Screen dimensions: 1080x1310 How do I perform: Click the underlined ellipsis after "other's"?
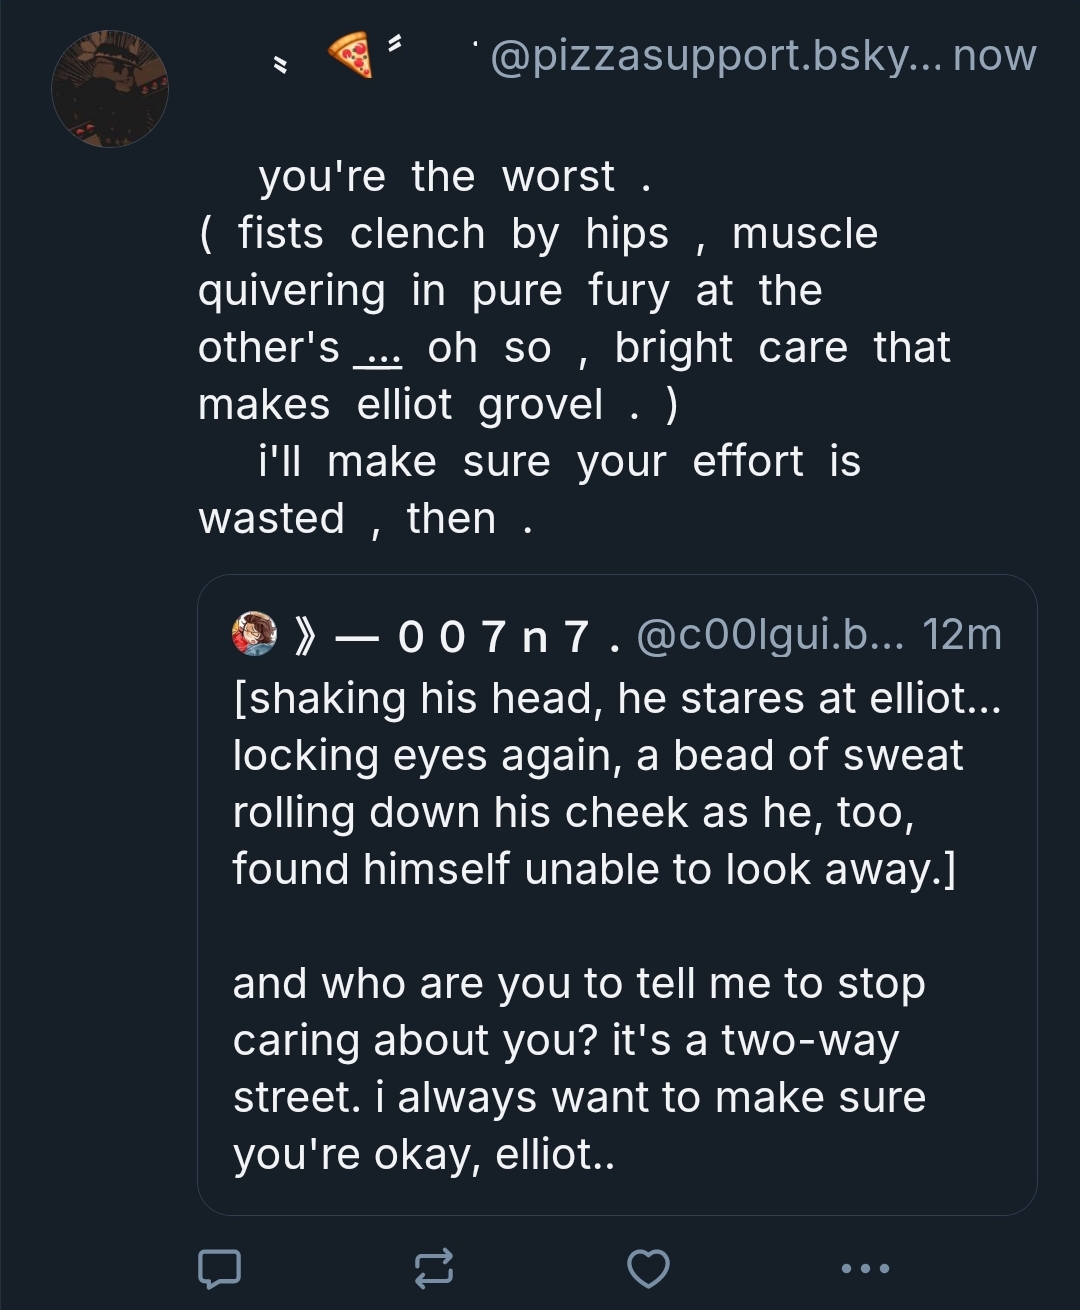pyautogui.click(x=379, y=350)
